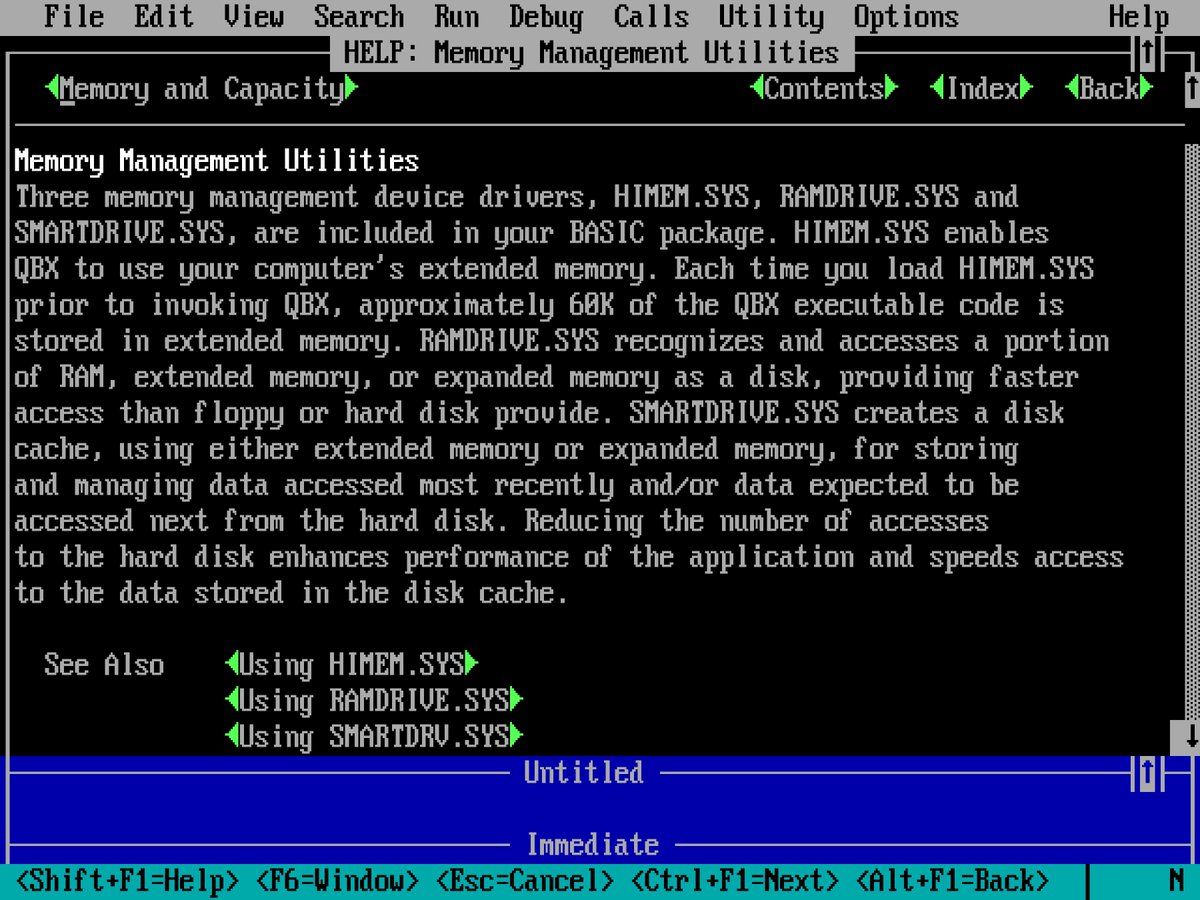This screenshot has width=1200, height=900.
Task: Click F6=Window in status bar
Action: (x=337, y=881)
